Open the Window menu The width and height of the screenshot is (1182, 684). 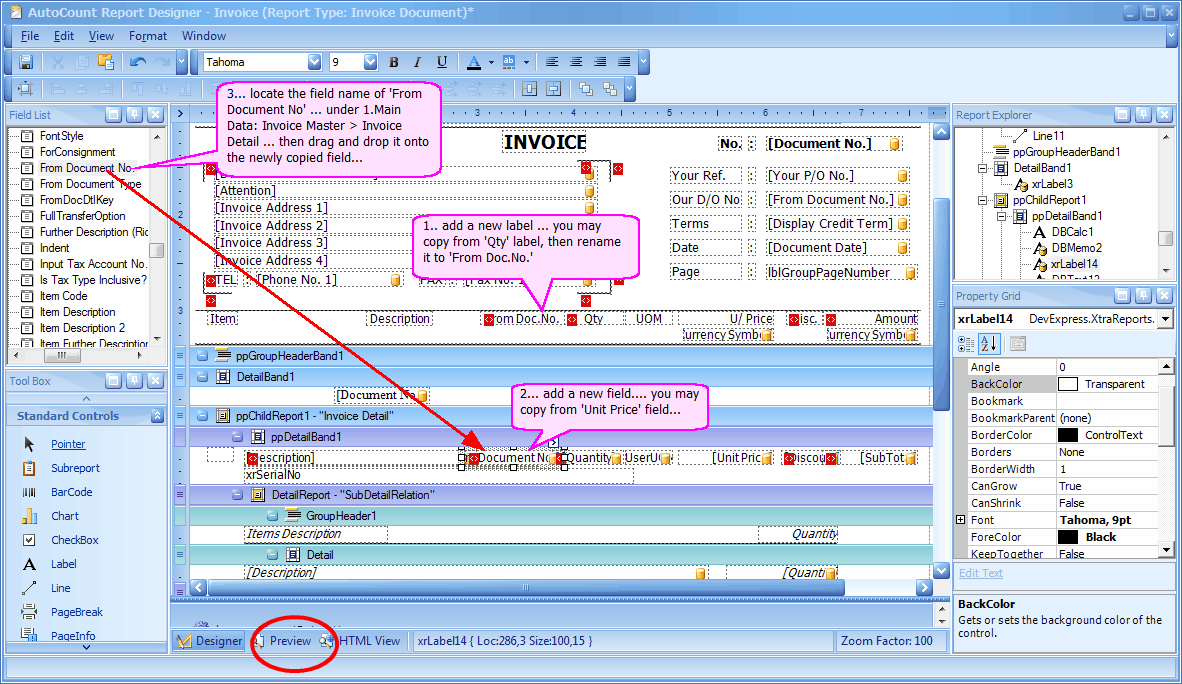coord(204,35)
